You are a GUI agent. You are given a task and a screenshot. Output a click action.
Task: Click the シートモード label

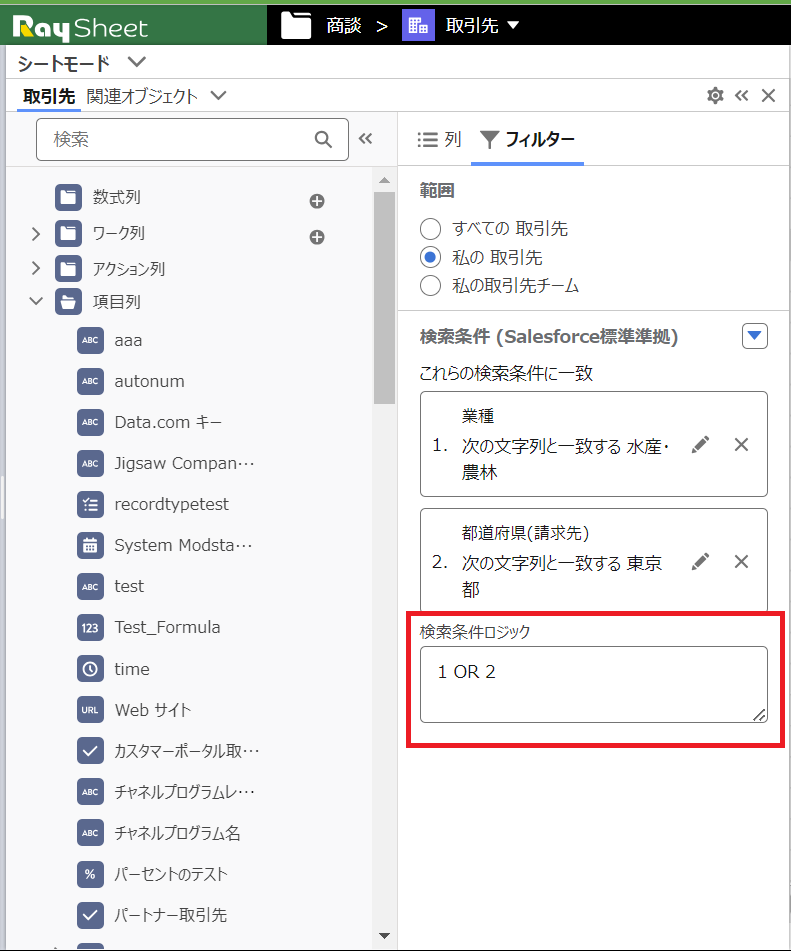click(64, 63)
